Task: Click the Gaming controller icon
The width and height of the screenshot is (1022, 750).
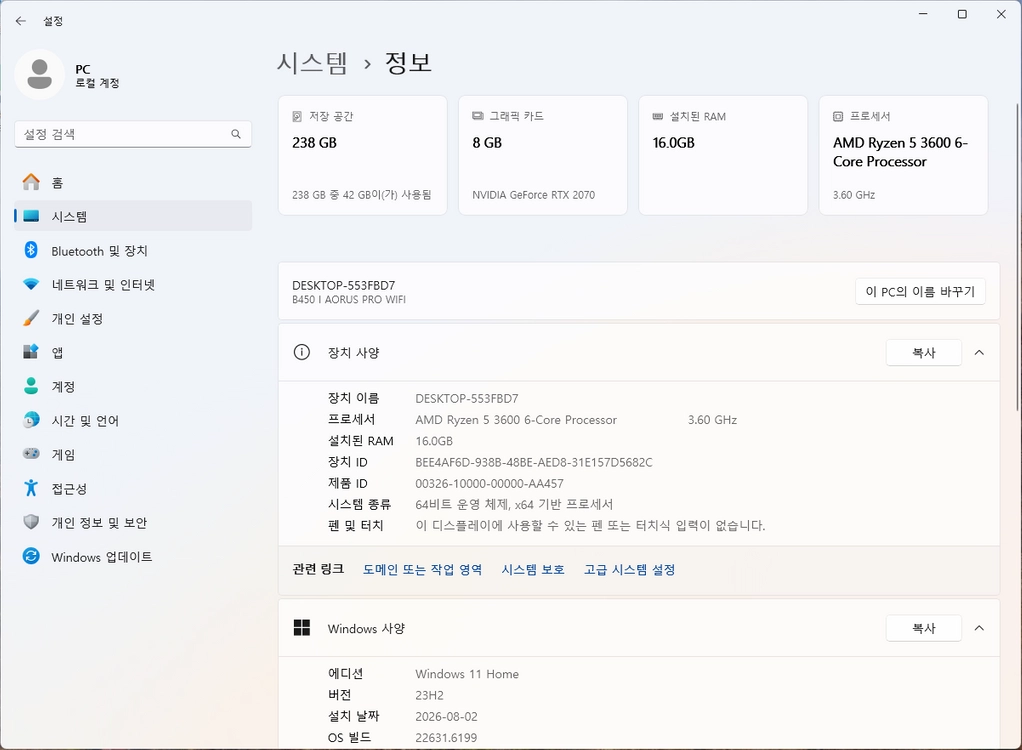Action: pyautogui.click(x=31, y=454)
